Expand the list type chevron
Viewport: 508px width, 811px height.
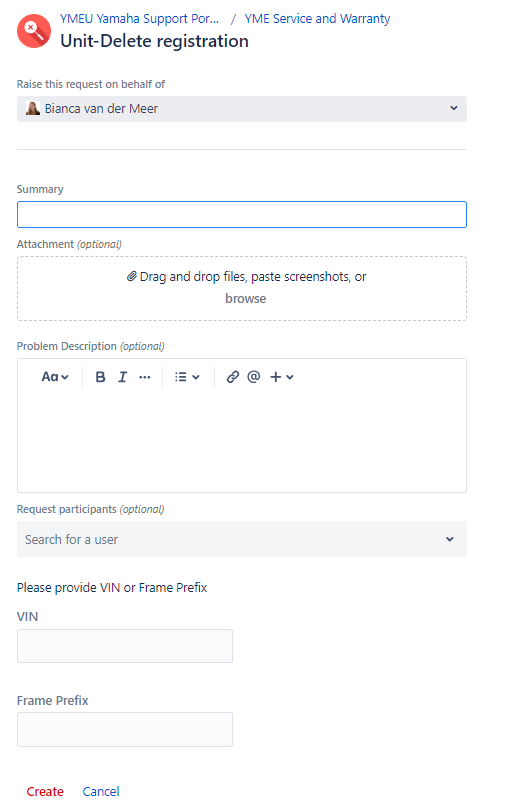196,377
